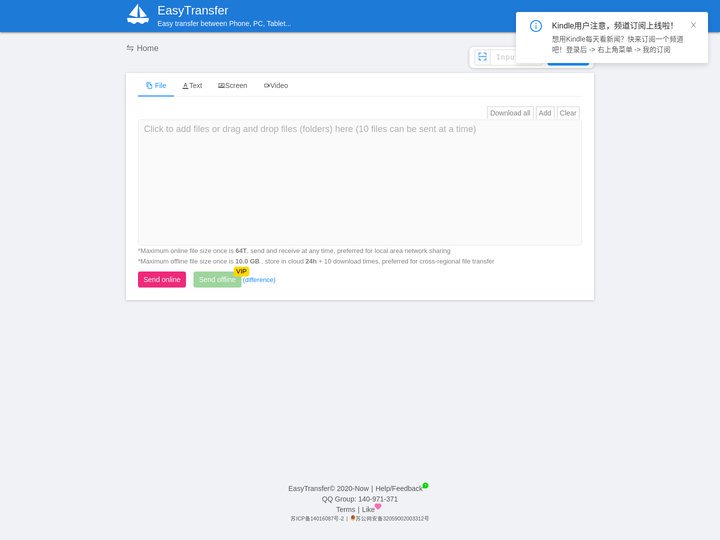Open the Terms link in footer

click(x=345, y=510)
